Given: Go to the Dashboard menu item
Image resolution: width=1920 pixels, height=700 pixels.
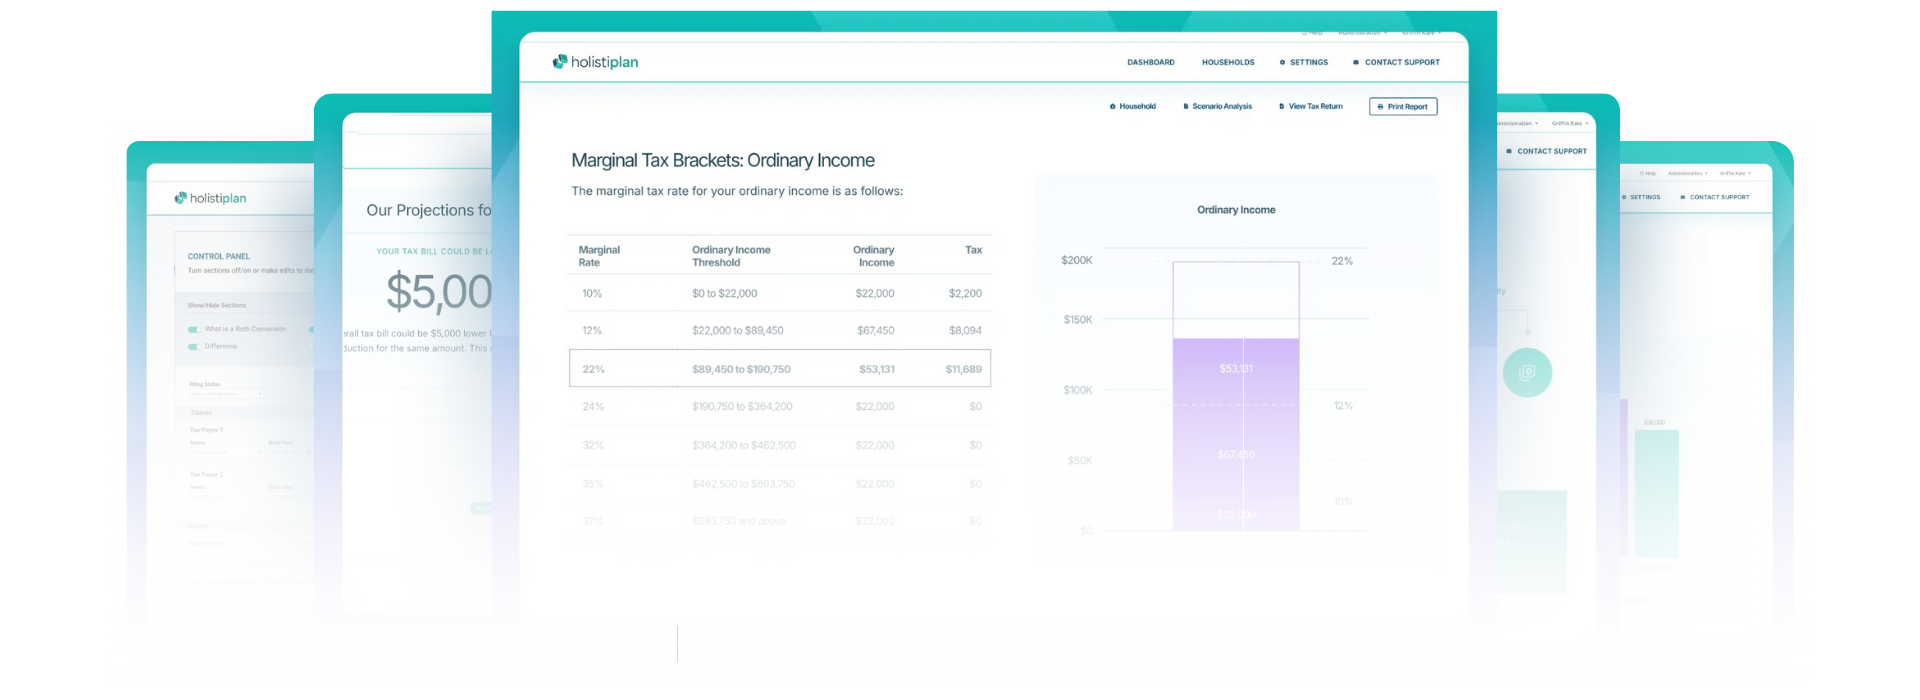Looking at the screenshot, I should tap(1150, 62).
